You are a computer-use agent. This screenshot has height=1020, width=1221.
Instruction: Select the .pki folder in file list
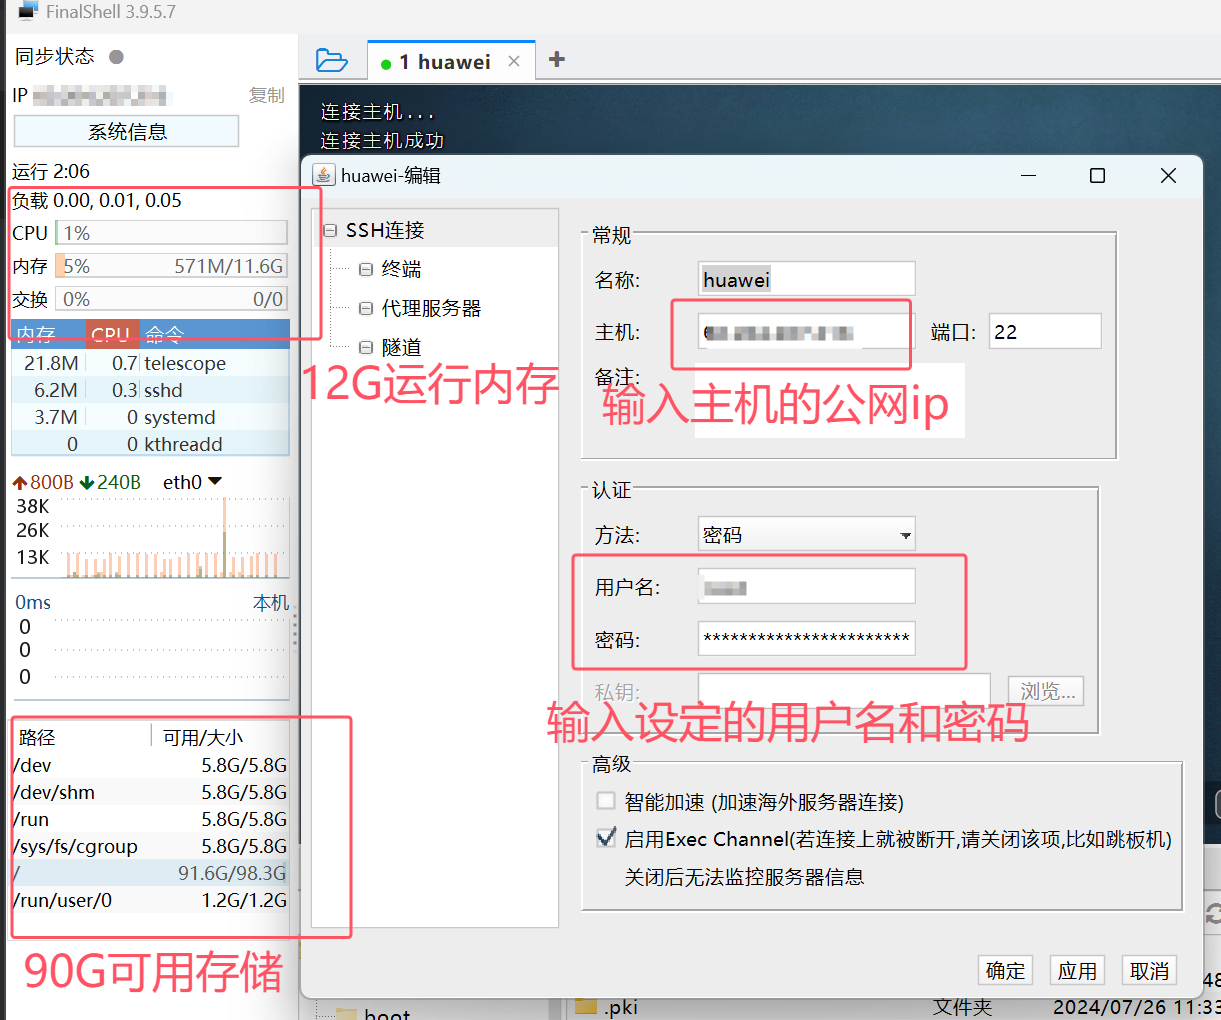[x=621, y=1007]
